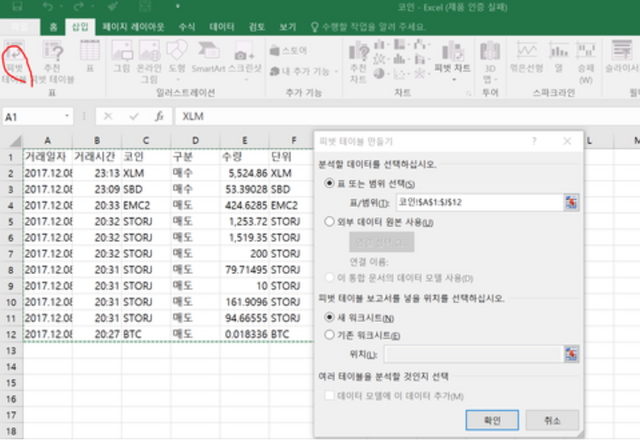640x444 pixels.
Task: Click the dialog help question mark
Action: (534, 141)
